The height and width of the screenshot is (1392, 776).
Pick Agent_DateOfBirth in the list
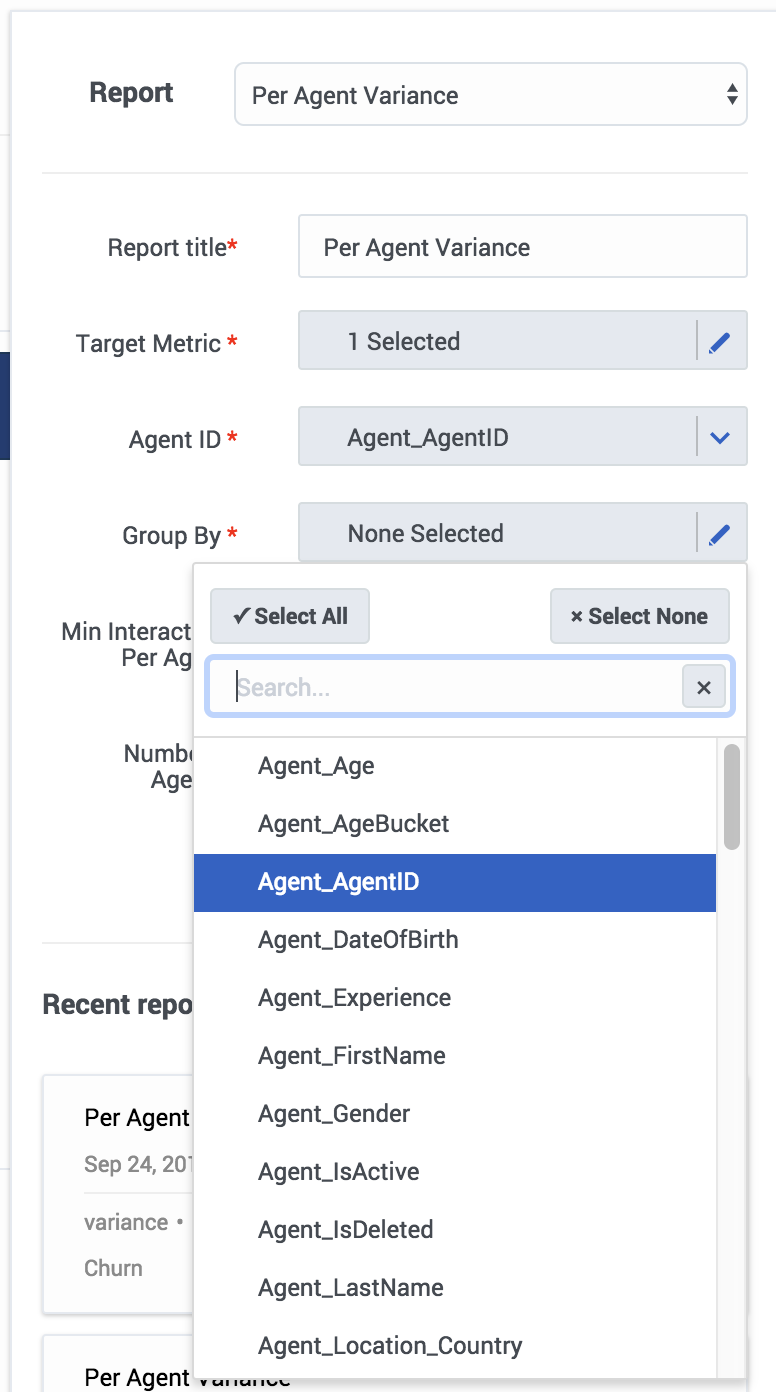coord(358,941)
